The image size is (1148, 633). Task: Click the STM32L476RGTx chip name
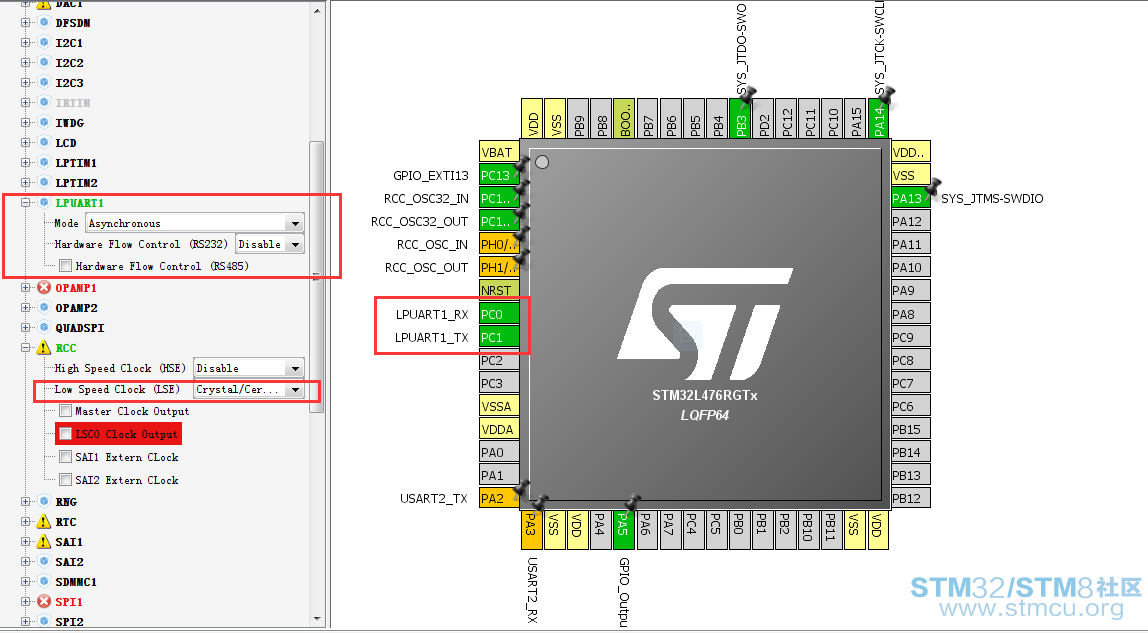click(x=705, y=395)
